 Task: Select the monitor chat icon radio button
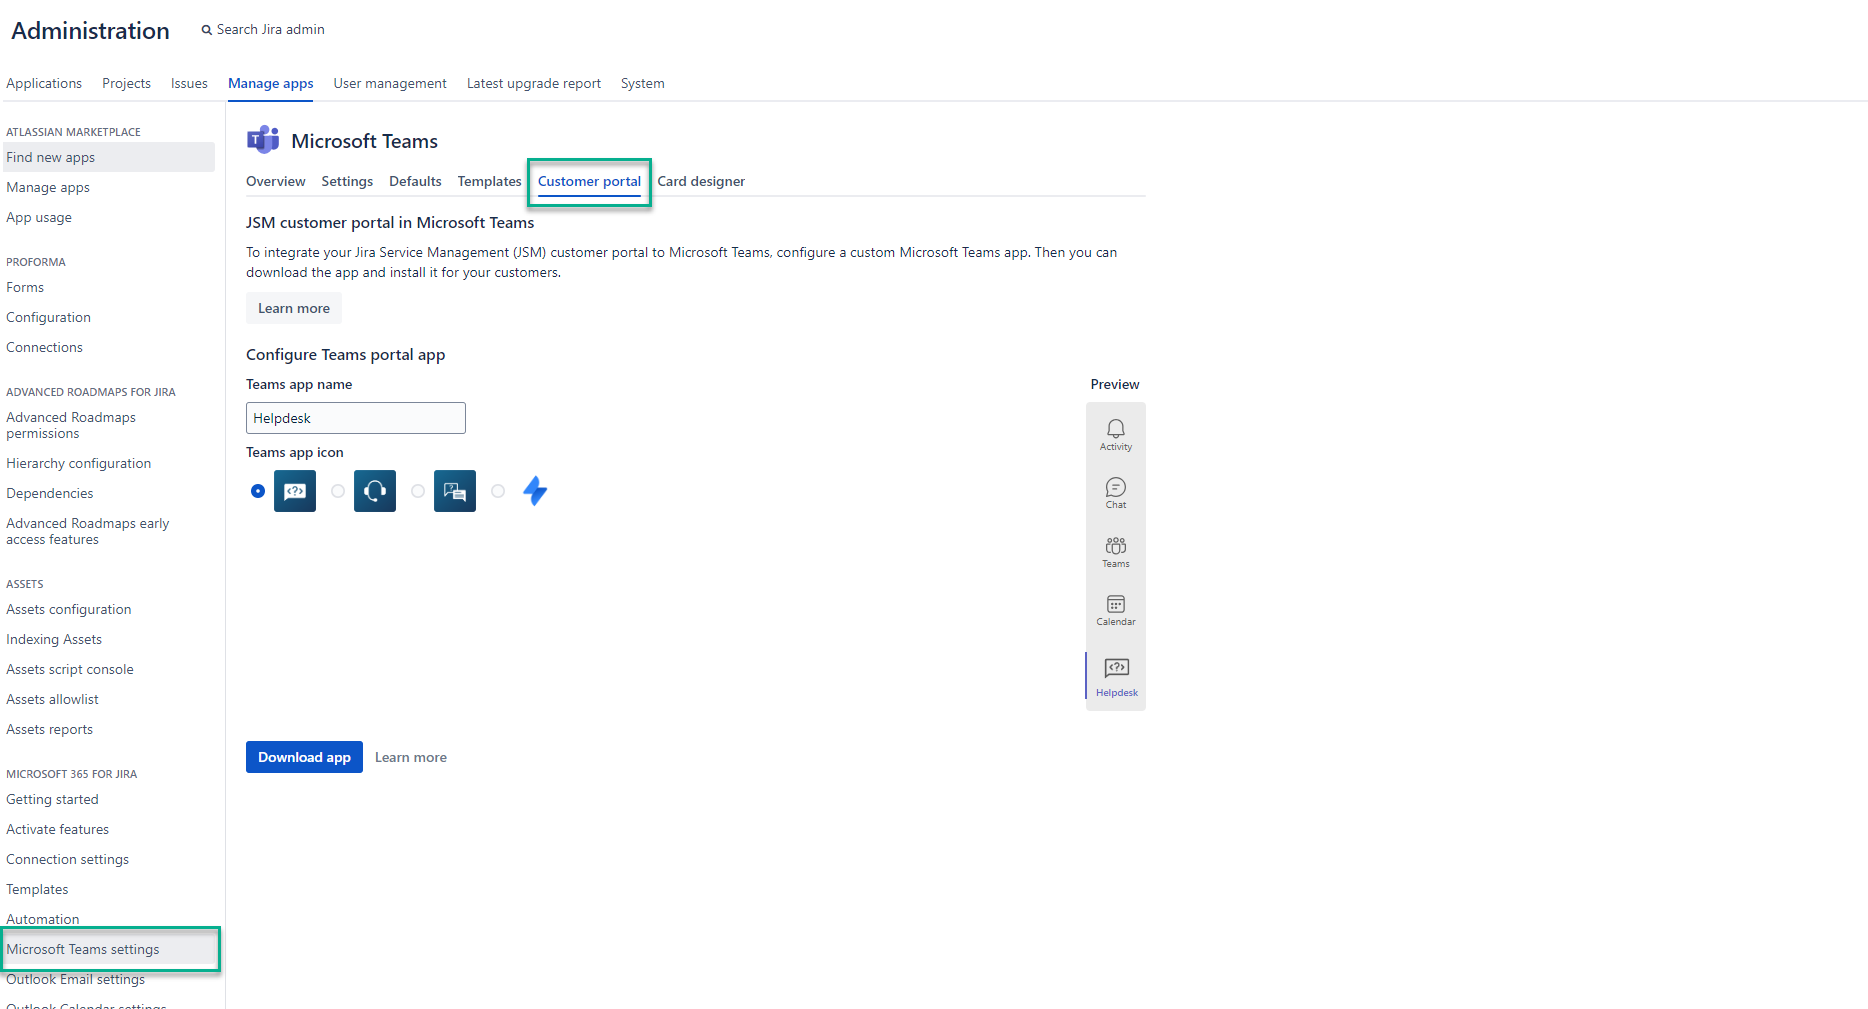click(x=418, y=491)
